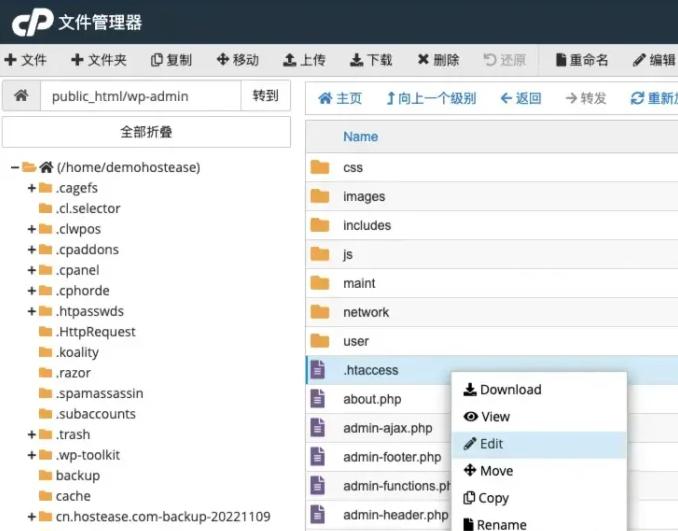
Task: Click the home icon beside path field
Action: pos(21,95)
